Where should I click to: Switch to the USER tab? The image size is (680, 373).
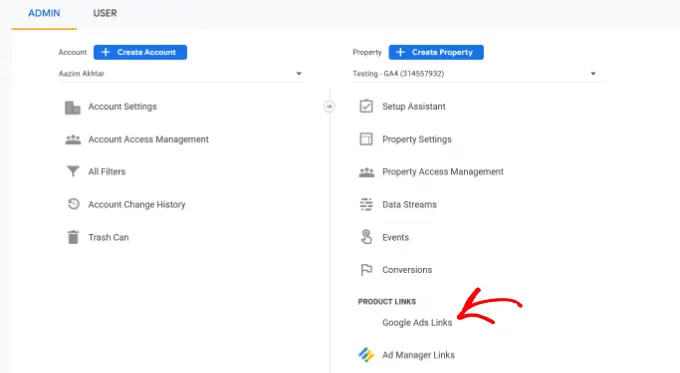tap(105, 13)
